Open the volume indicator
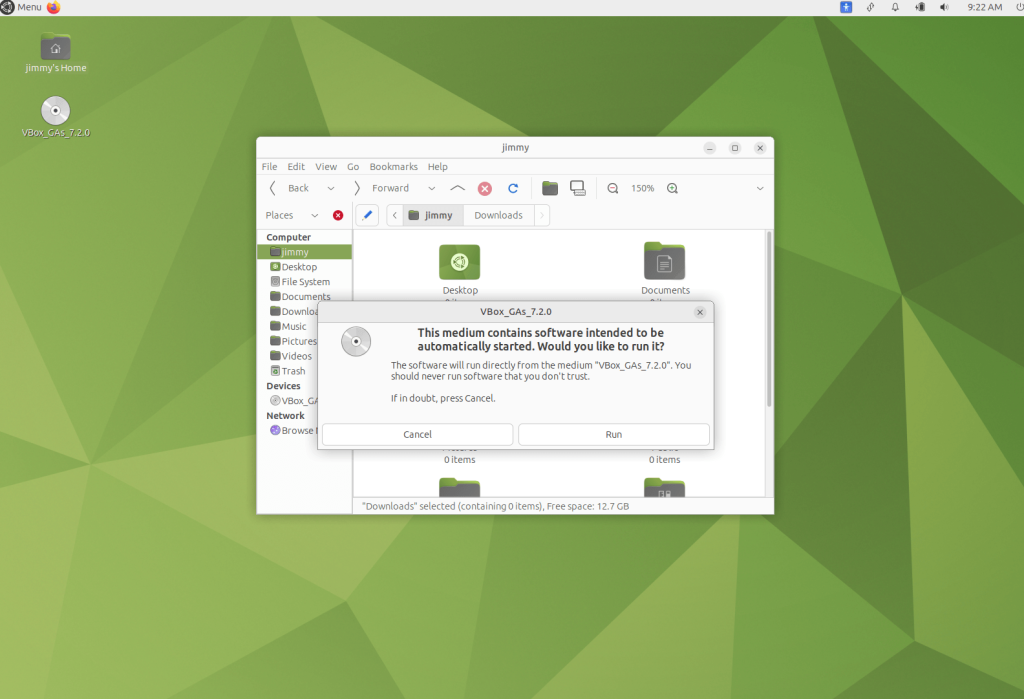 click(x=944, y=7)
